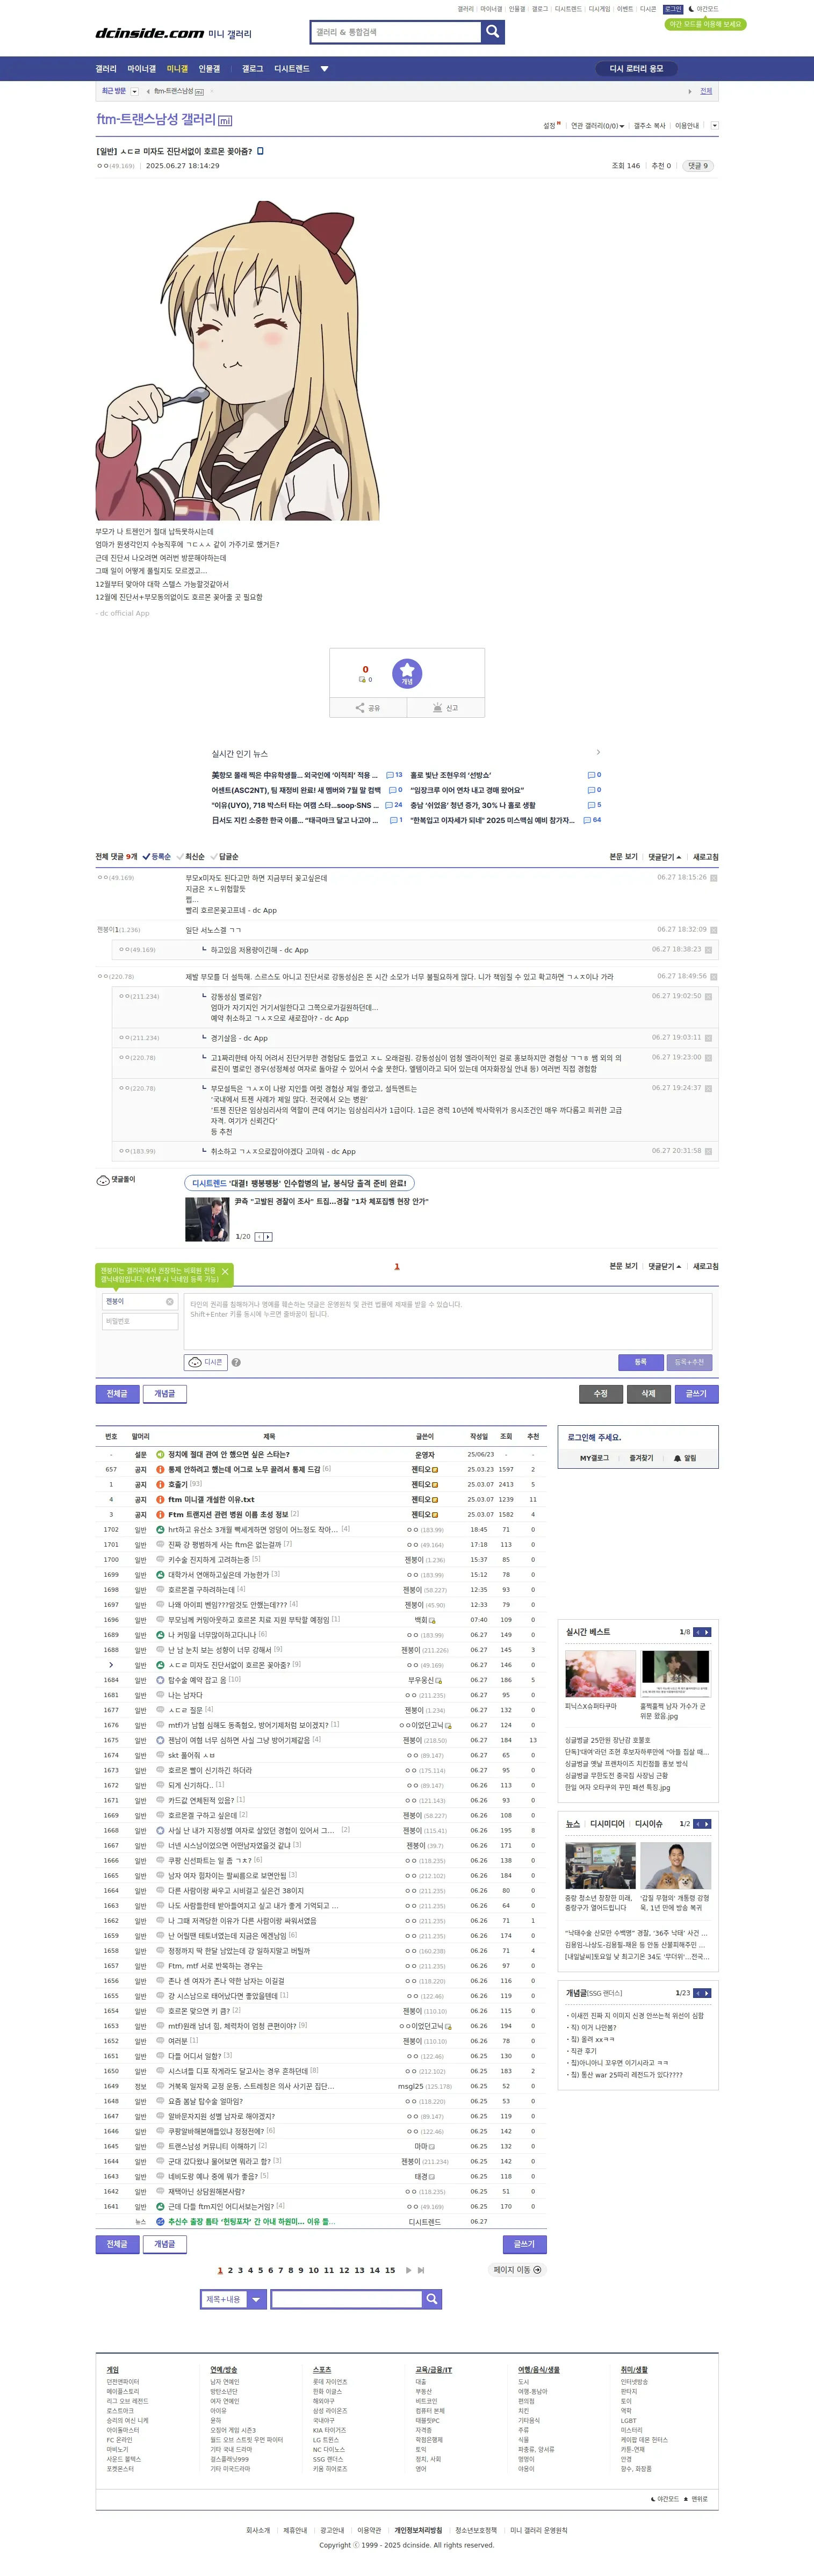Image resolution: width=814 pixels, height=2576 pixels.
Task: Open post 'ftm 미니갤 개설한 이유.txt'
Action: [x=211, y=1499]
